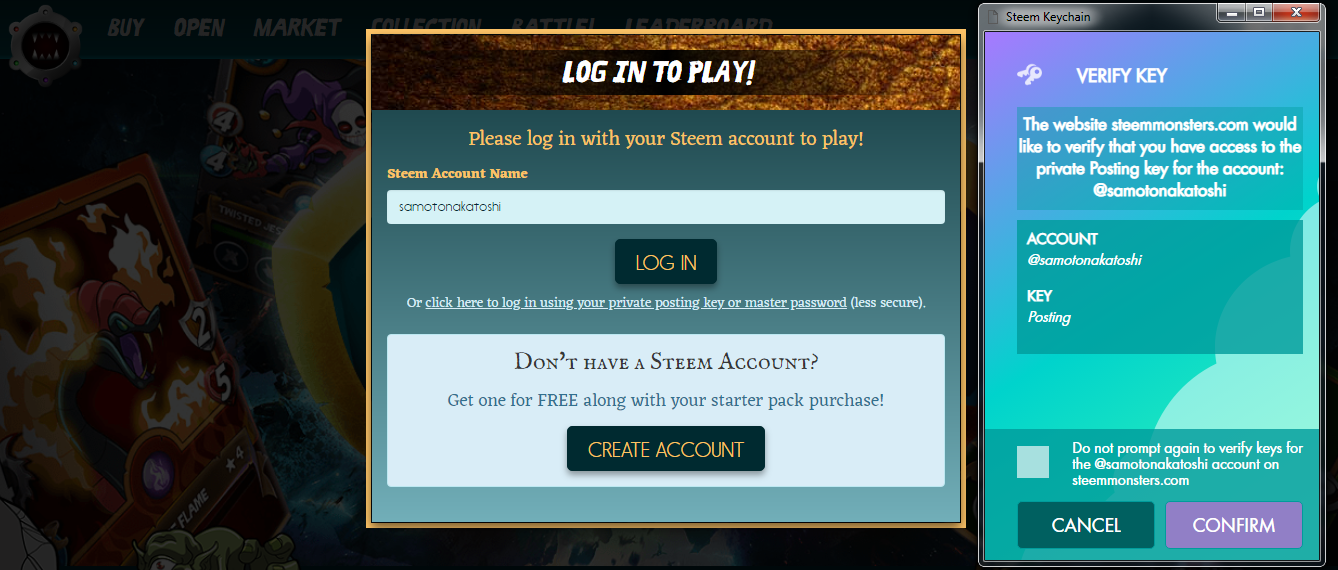
Task: Open the BUY menu item
Action: click(126, 27)
